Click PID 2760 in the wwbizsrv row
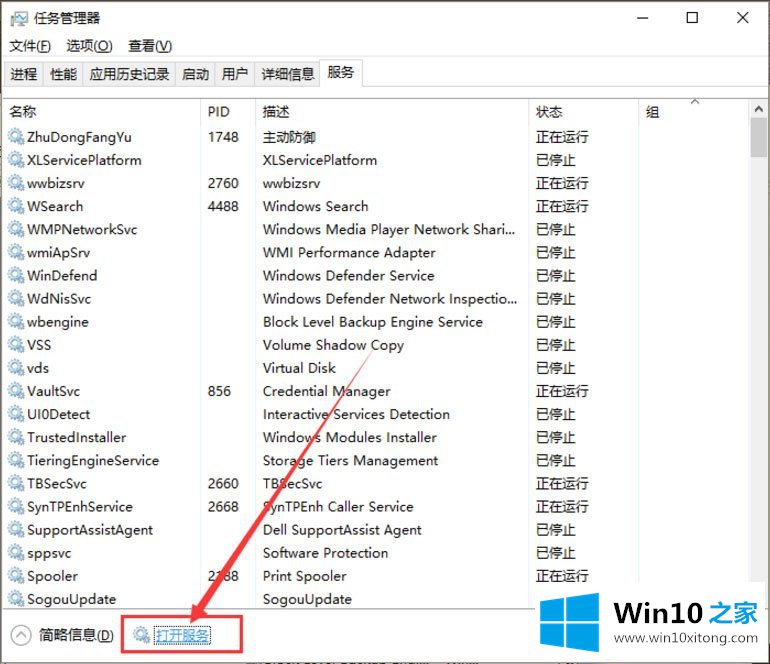The image size is (770, 664). point(223,183)
